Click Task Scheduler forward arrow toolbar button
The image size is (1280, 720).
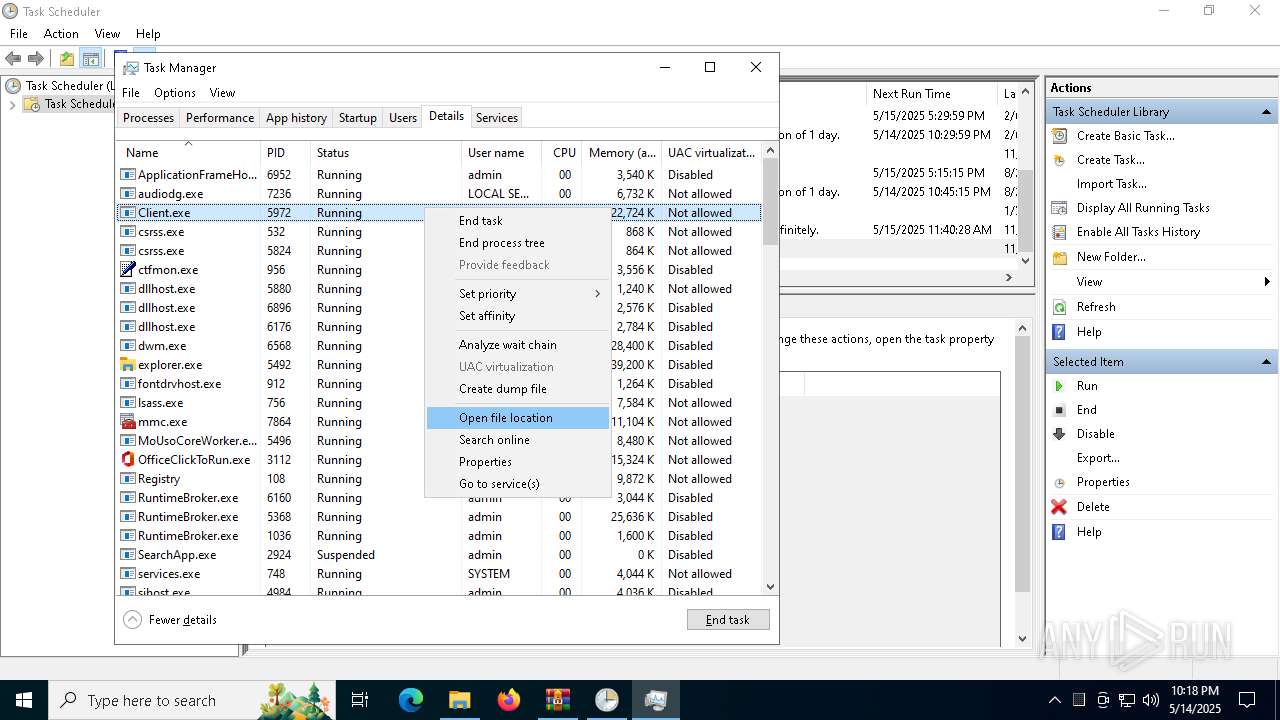pyautogui.click(x=36, y=59)
